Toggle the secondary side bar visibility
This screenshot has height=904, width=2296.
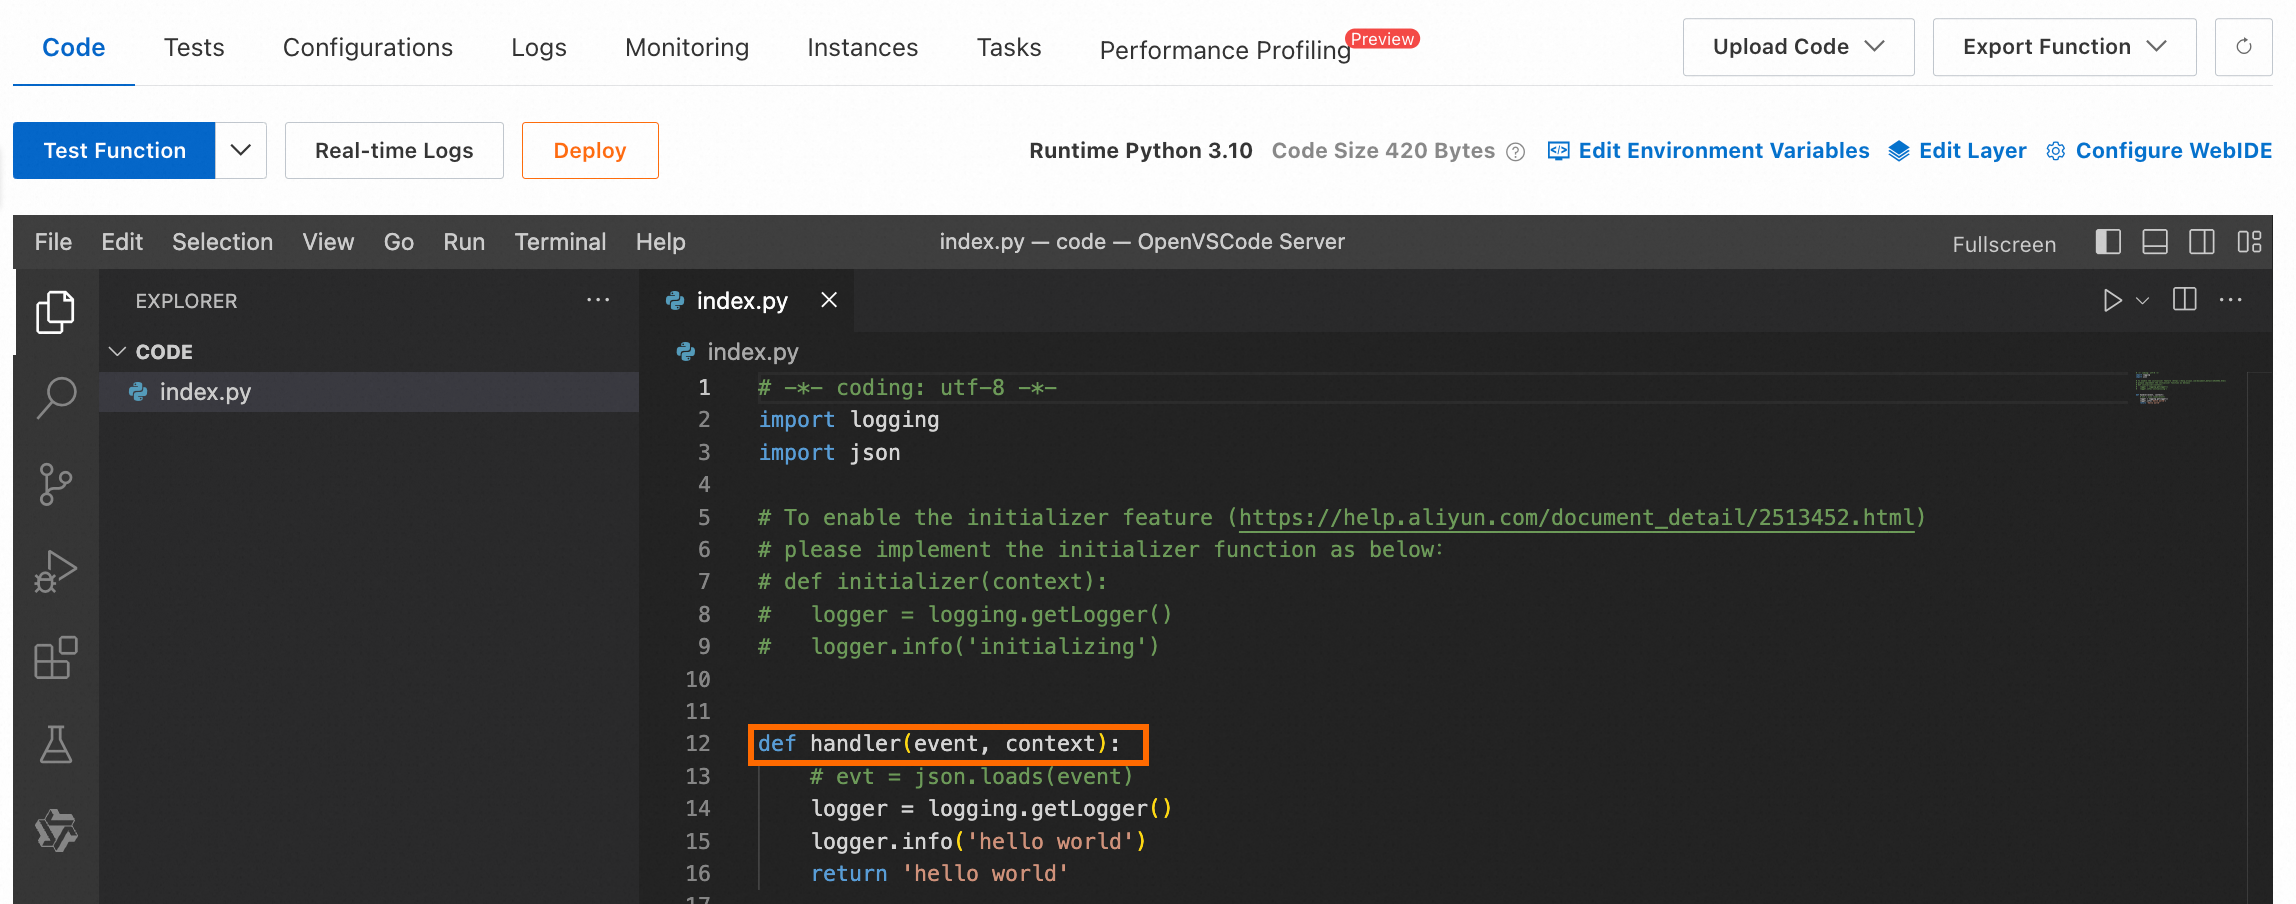2202,242
